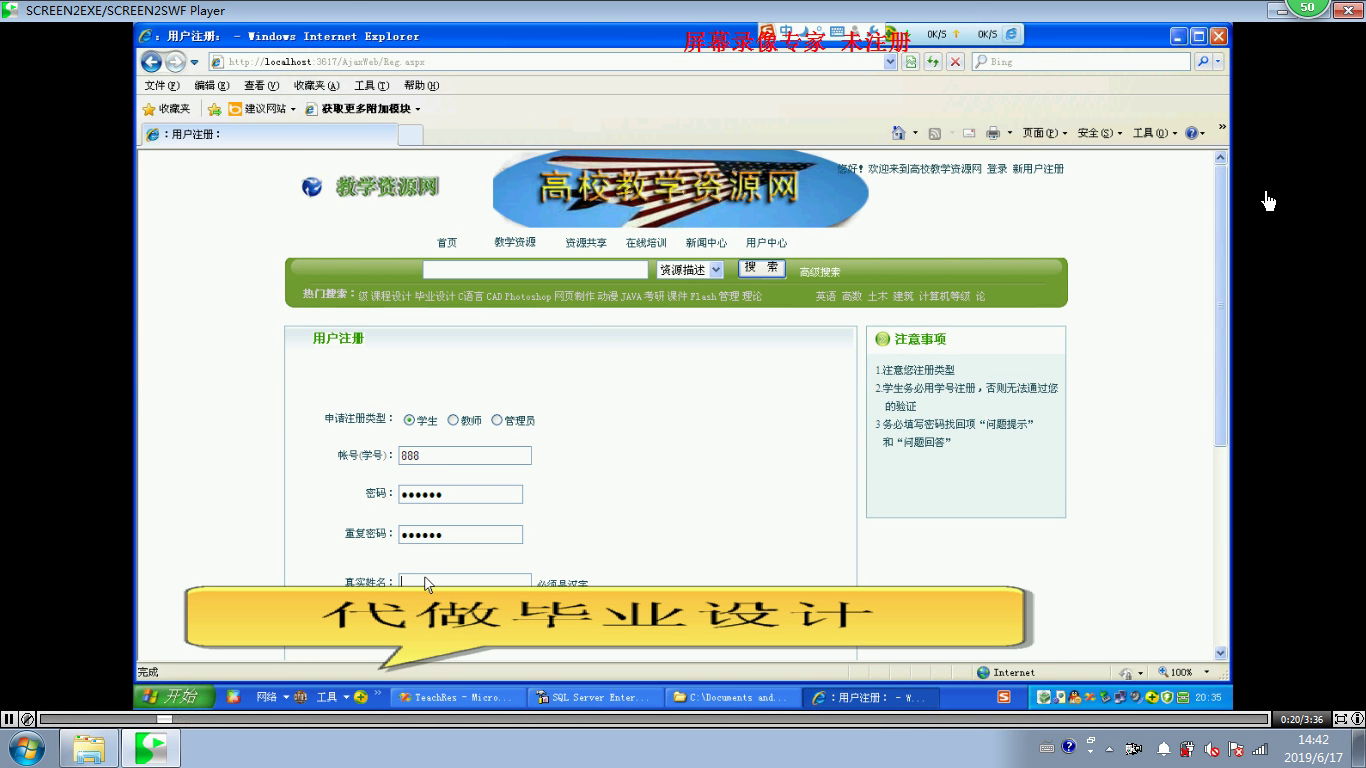This screenshot has height=768, width=1366.
Task: Open the 资源共享 navigation link
Action: (x=586, y=243)
